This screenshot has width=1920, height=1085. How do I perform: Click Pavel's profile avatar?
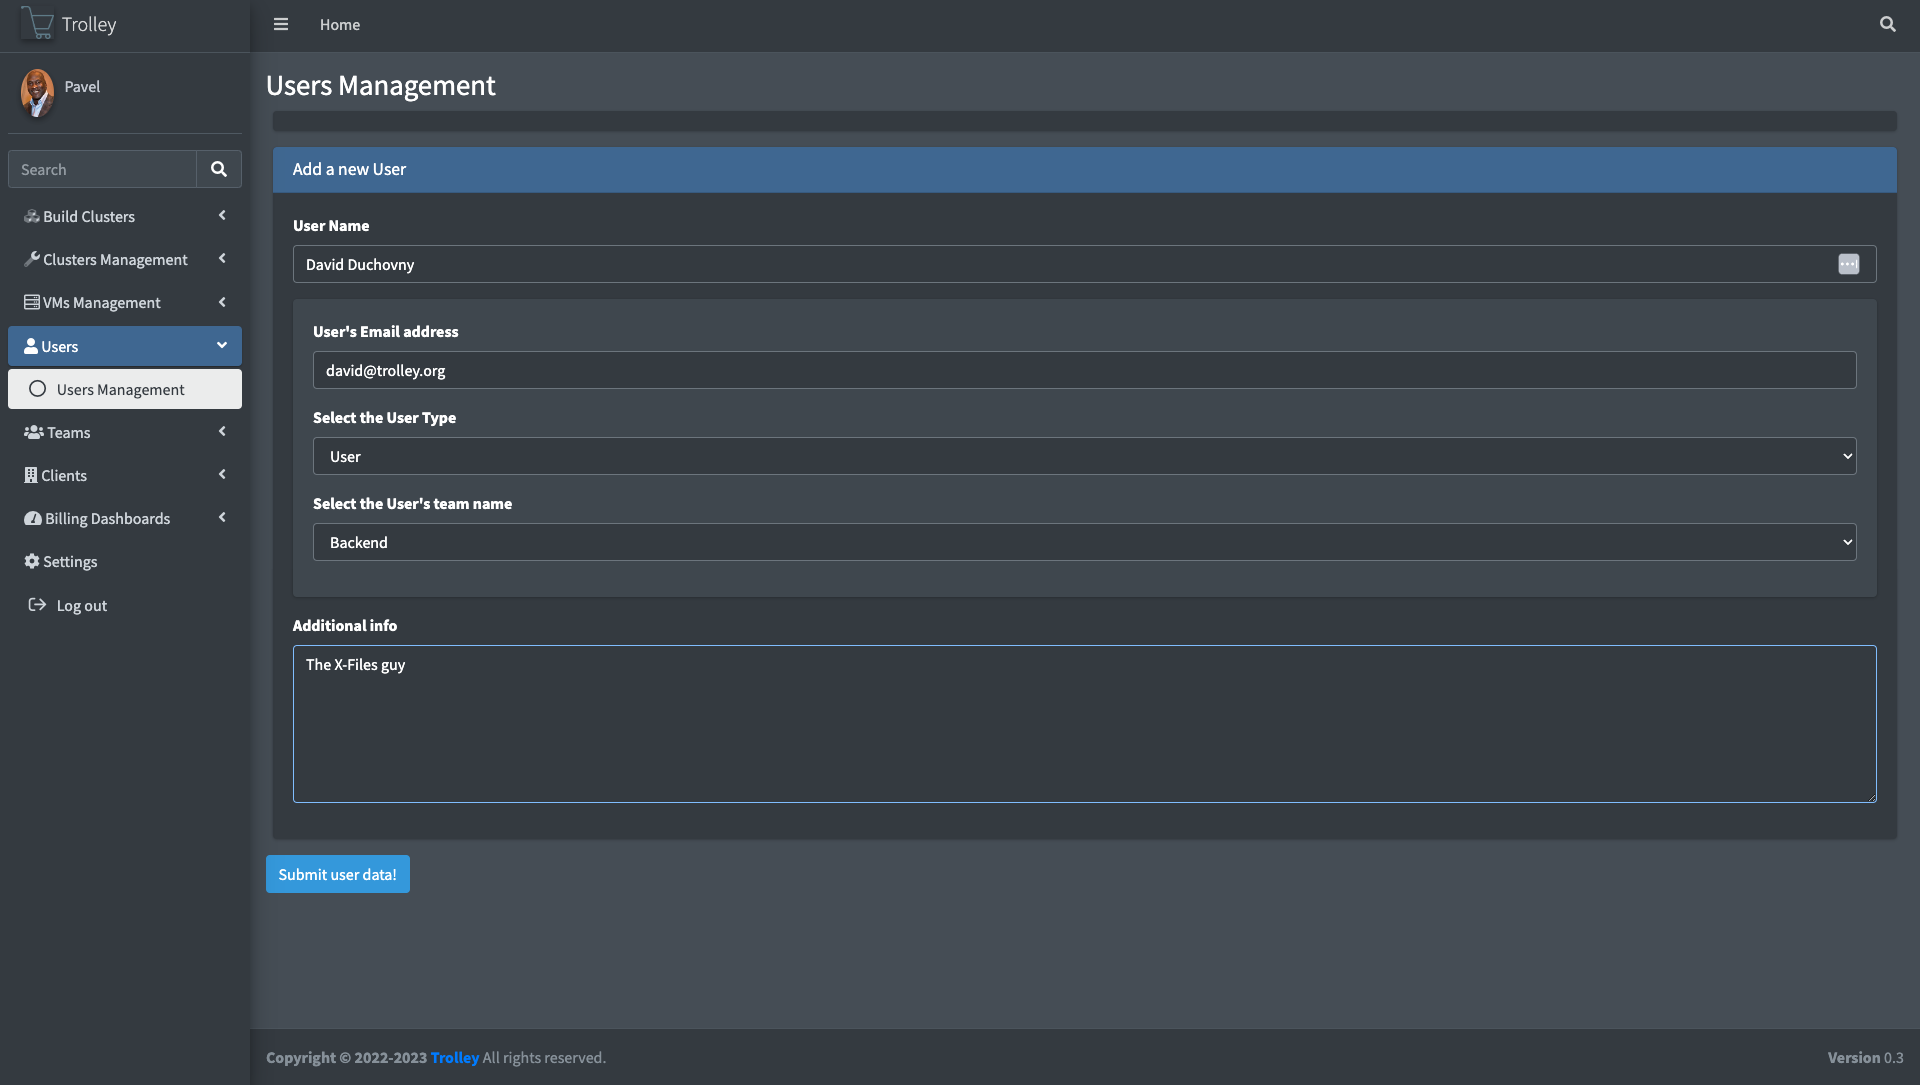pyautogui.click(x=37, y=92)
